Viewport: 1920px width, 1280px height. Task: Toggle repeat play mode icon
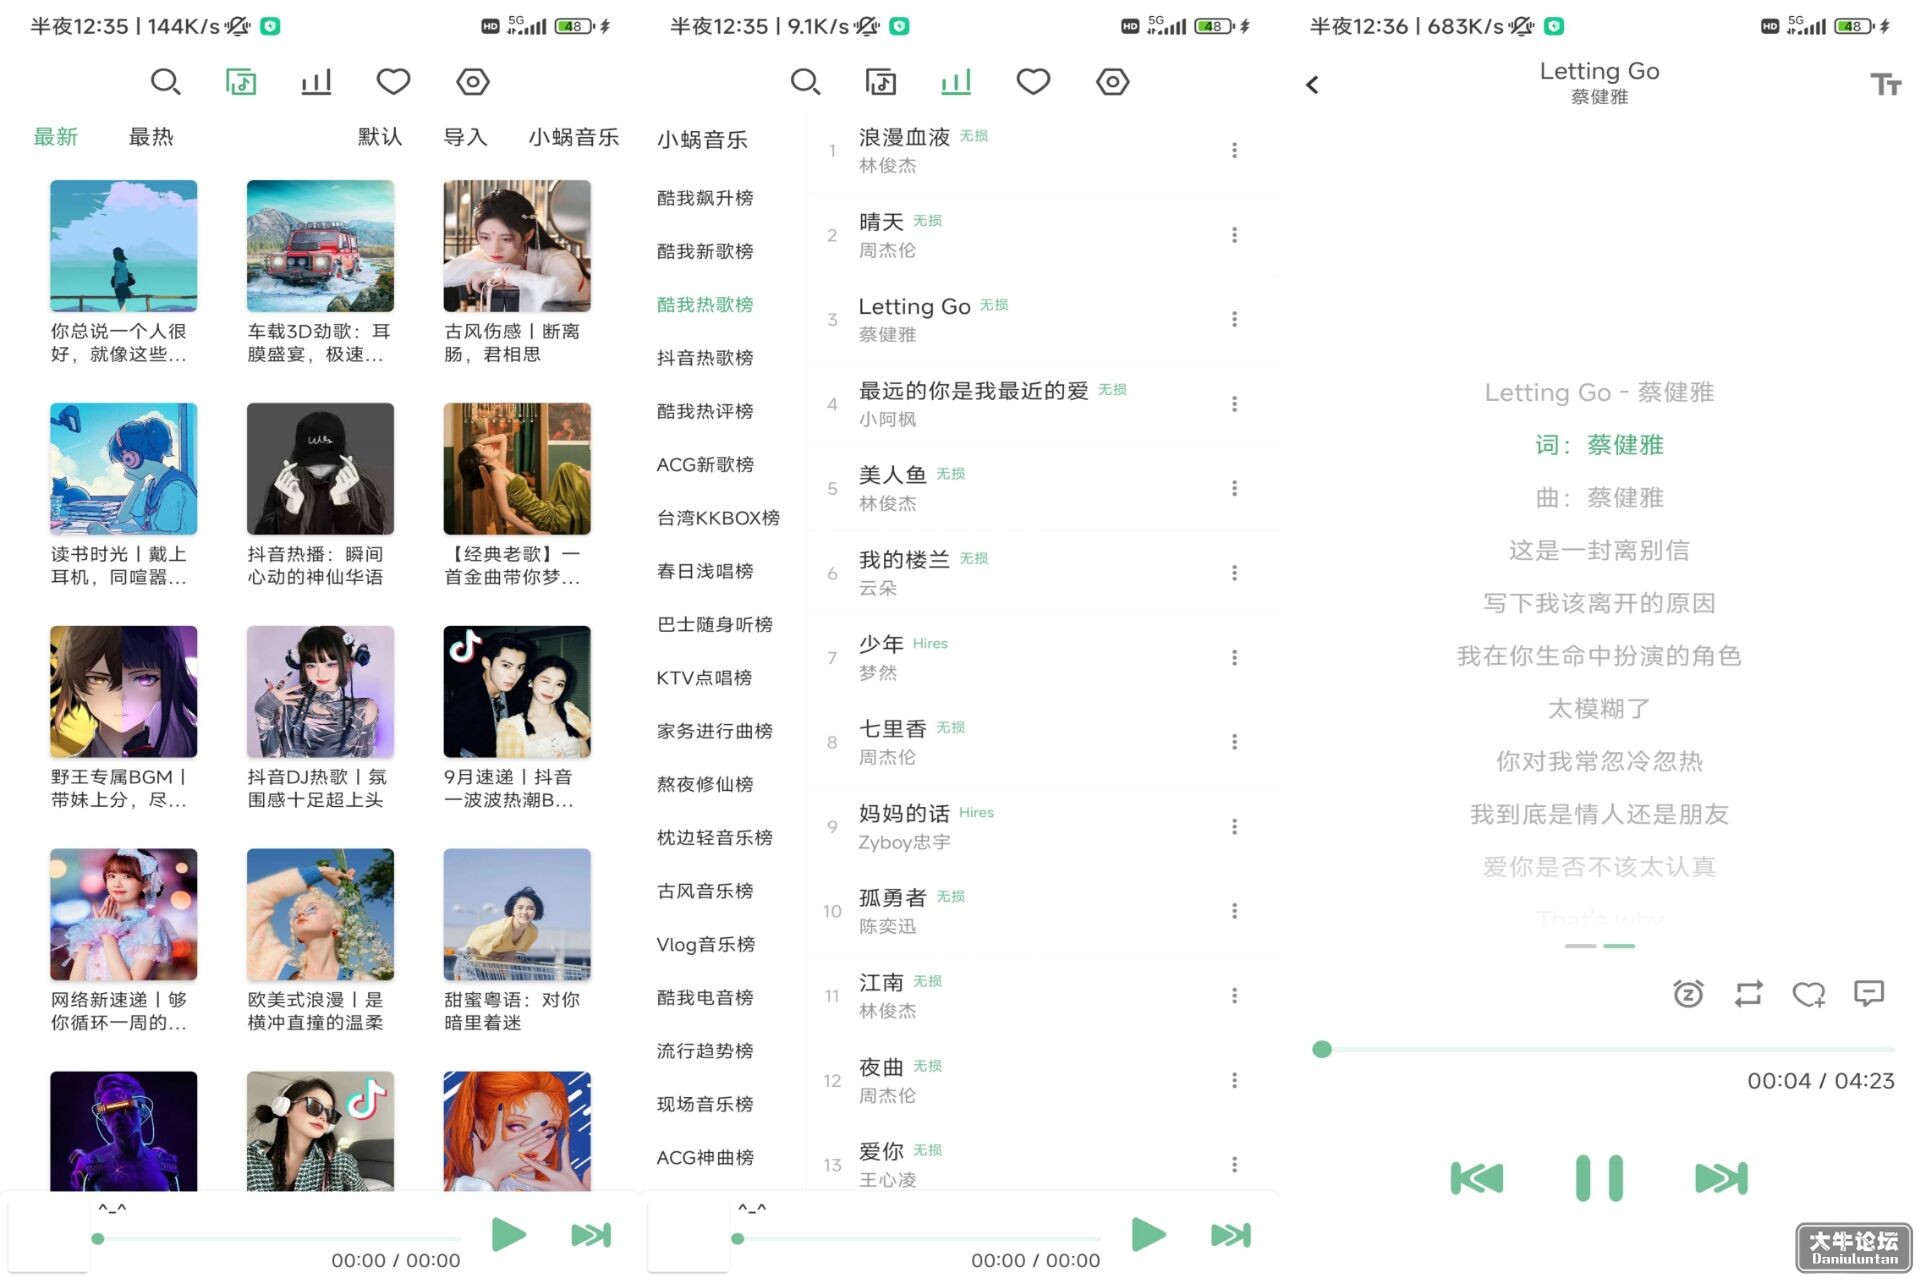point(1748,993)
